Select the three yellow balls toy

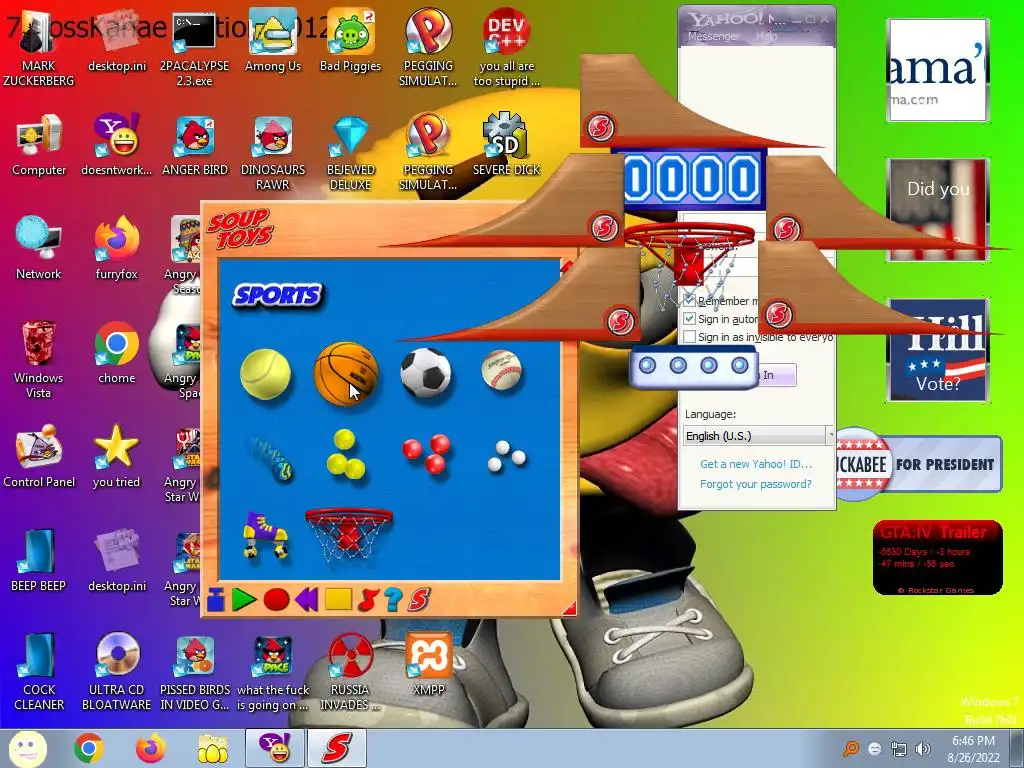point(345,455)
